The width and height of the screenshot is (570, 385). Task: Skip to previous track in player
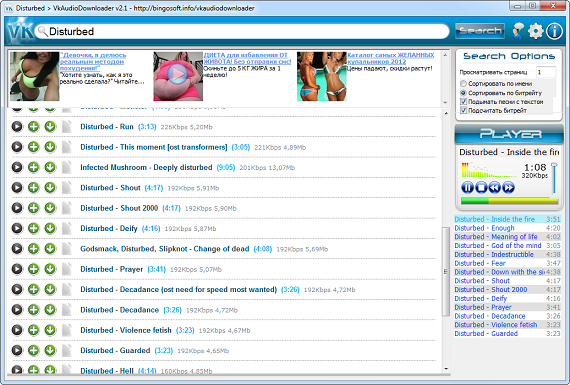click(x=494, y=188)
